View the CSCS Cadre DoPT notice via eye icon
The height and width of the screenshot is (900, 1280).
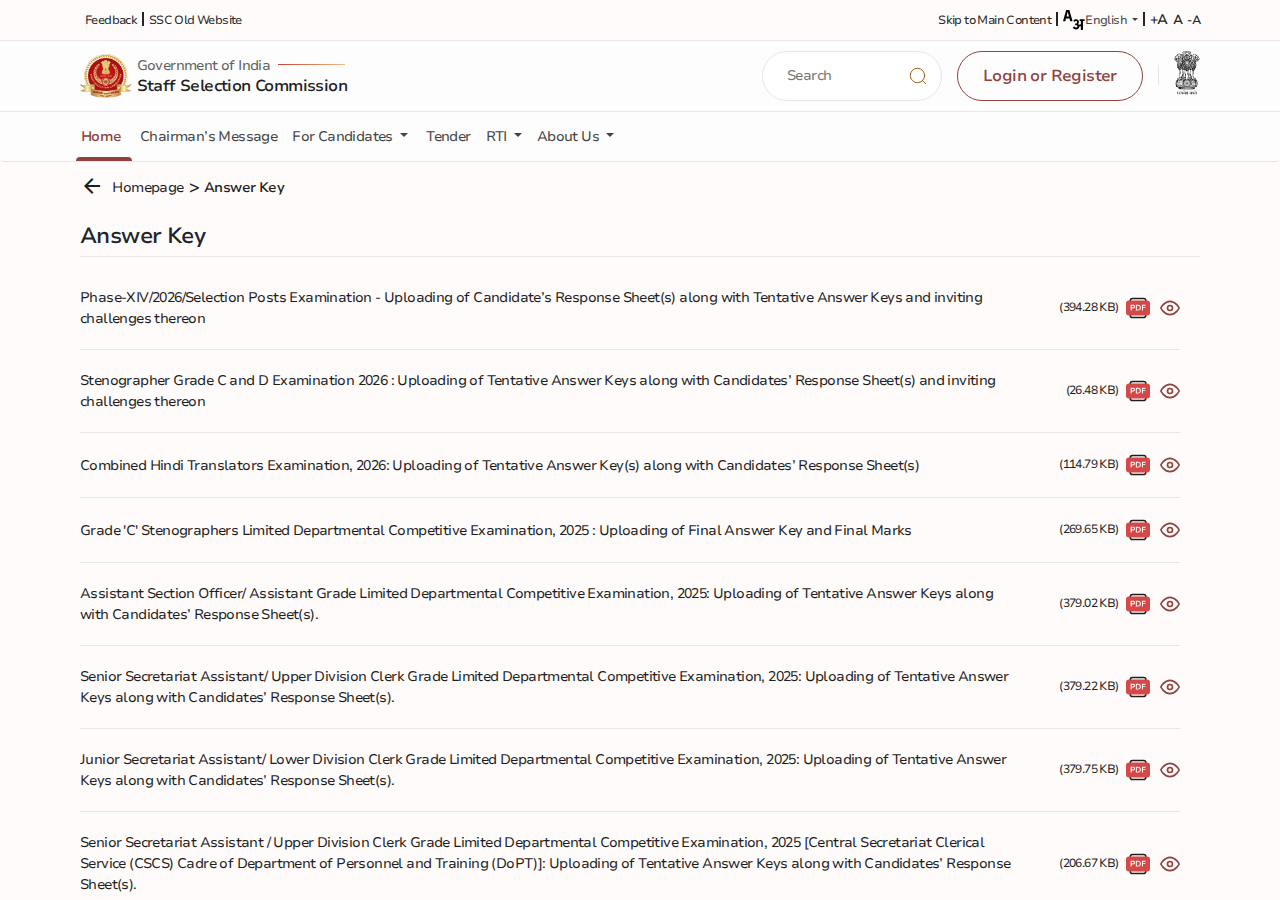pyautogui.click(x=1170, y=864)
